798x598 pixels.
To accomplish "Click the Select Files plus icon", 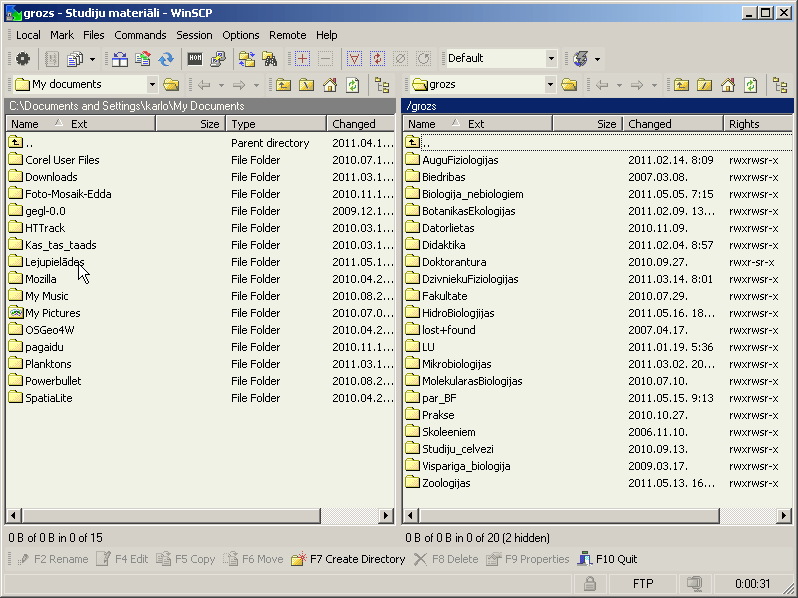I will (302, 59).
